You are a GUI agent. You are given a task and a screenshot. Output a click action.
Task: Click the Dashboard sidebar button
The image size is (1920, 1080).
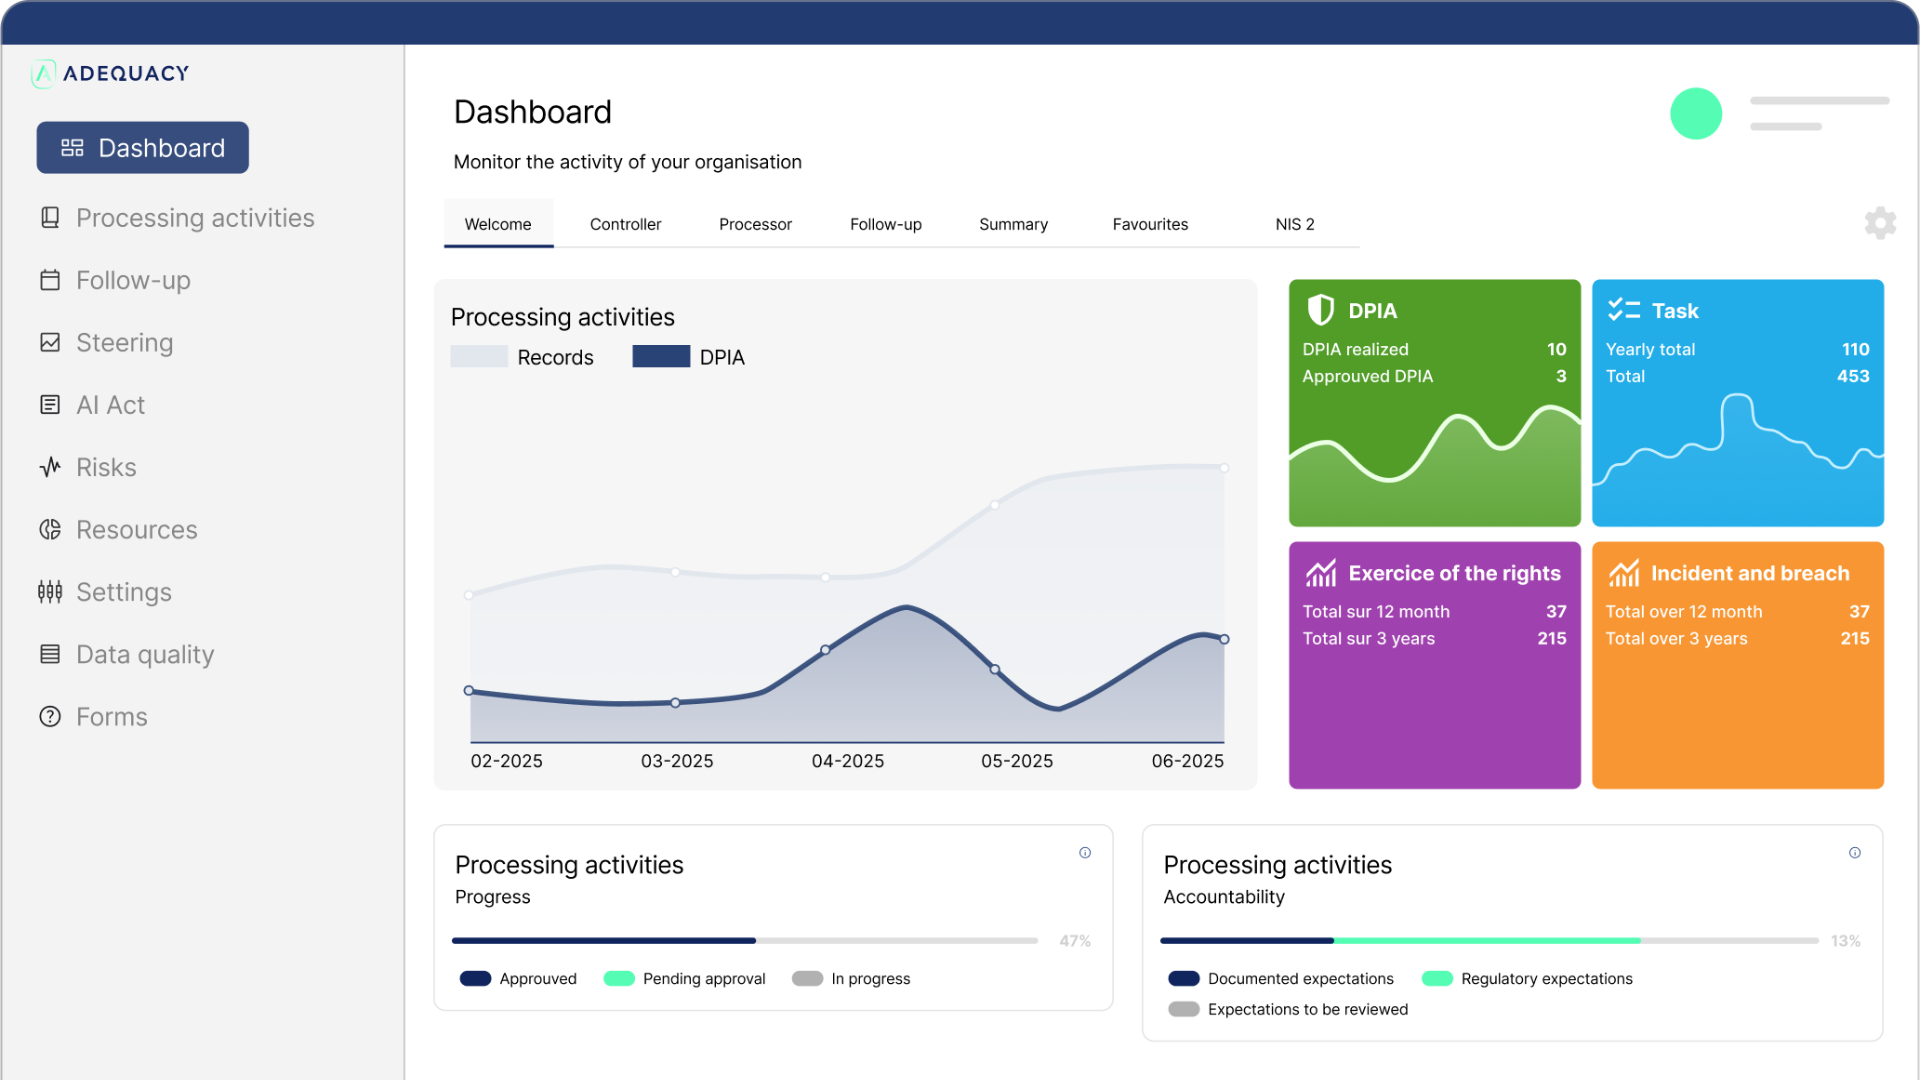(x=143, y=148)
